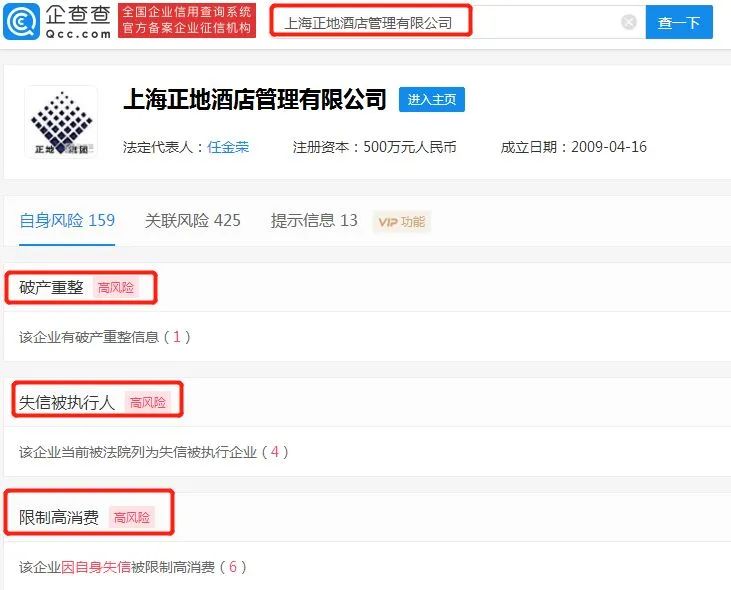Open legal representative 任金荣 link
This screenshot has width=731, height=590.
pos(228,147)
